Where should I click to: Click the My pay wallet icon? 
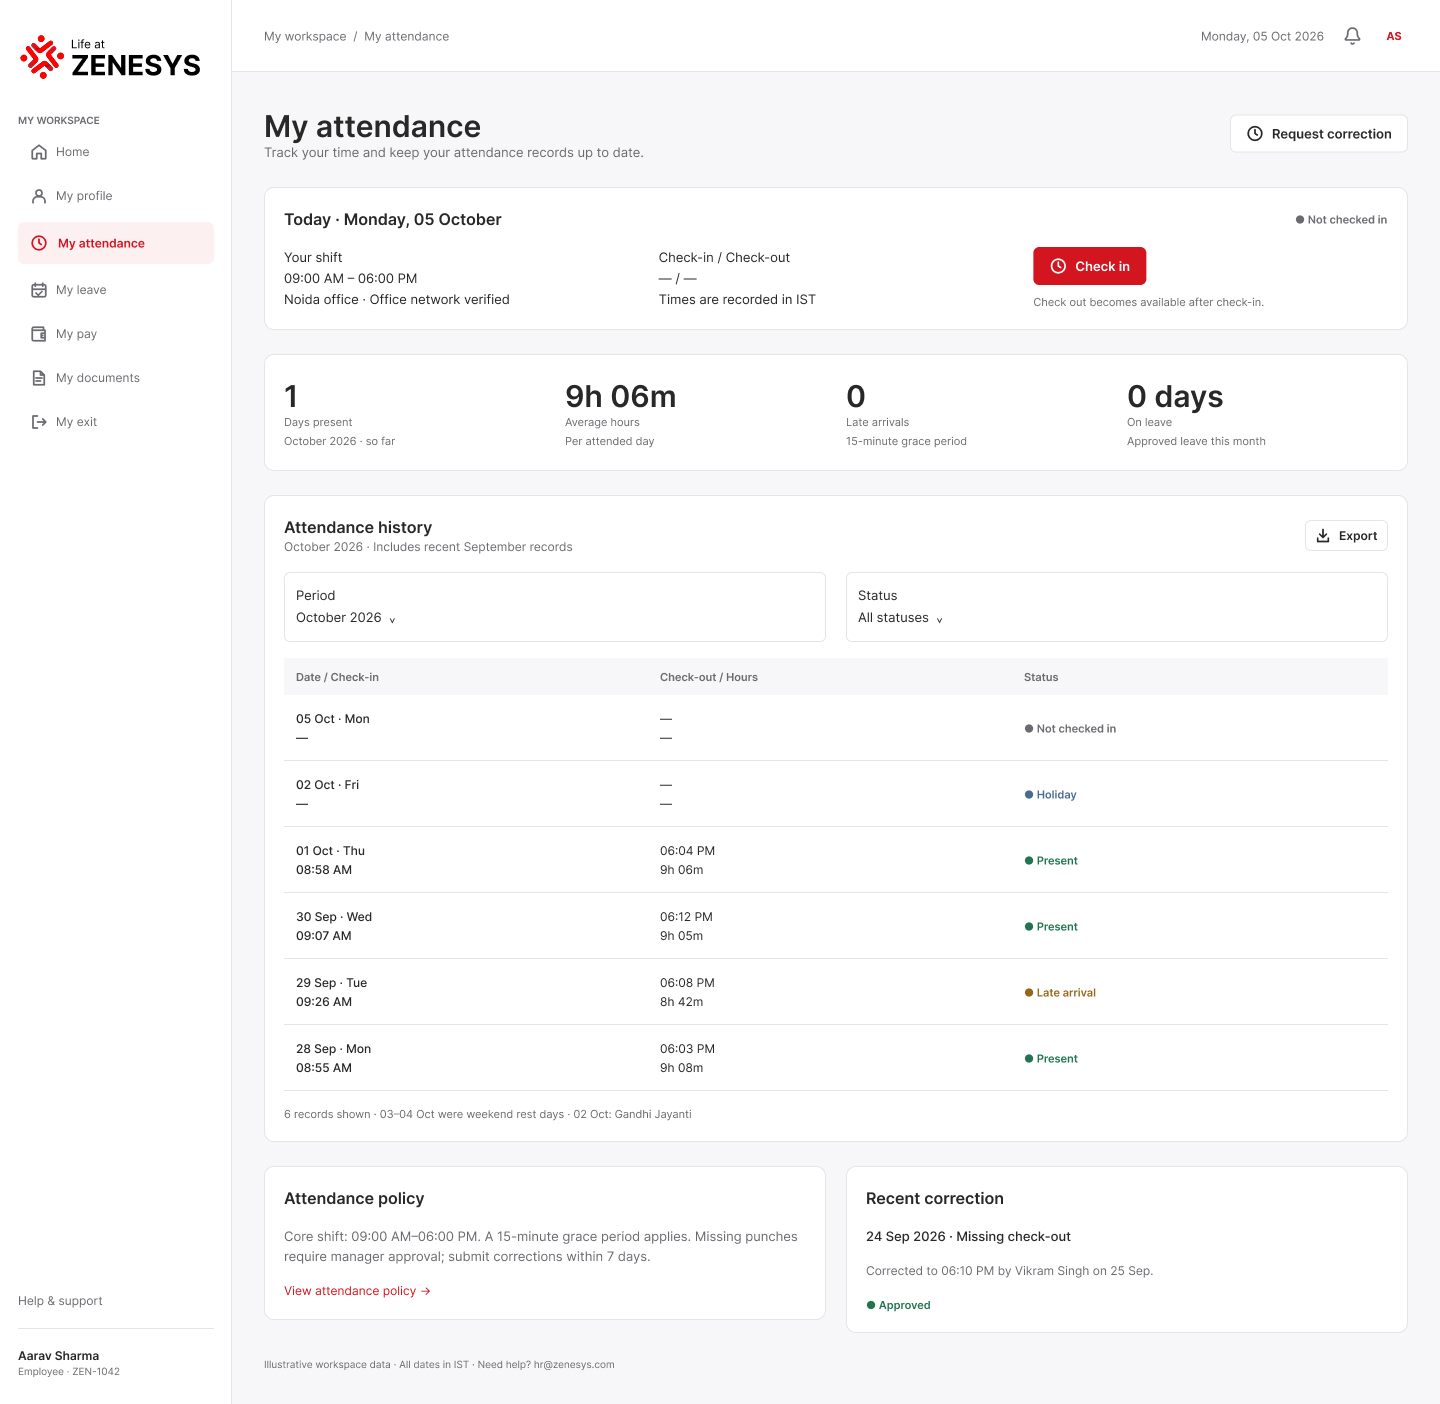click(x=39, y=334)
